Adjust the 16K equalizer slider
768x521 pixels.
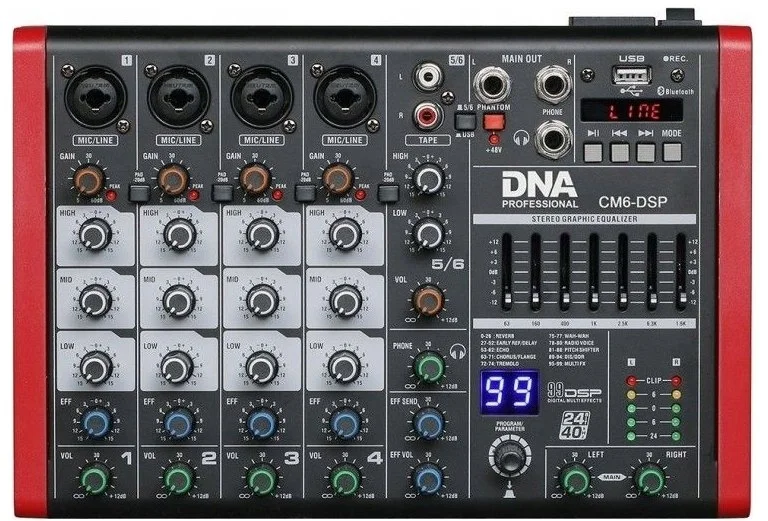[x=681, y=299]
